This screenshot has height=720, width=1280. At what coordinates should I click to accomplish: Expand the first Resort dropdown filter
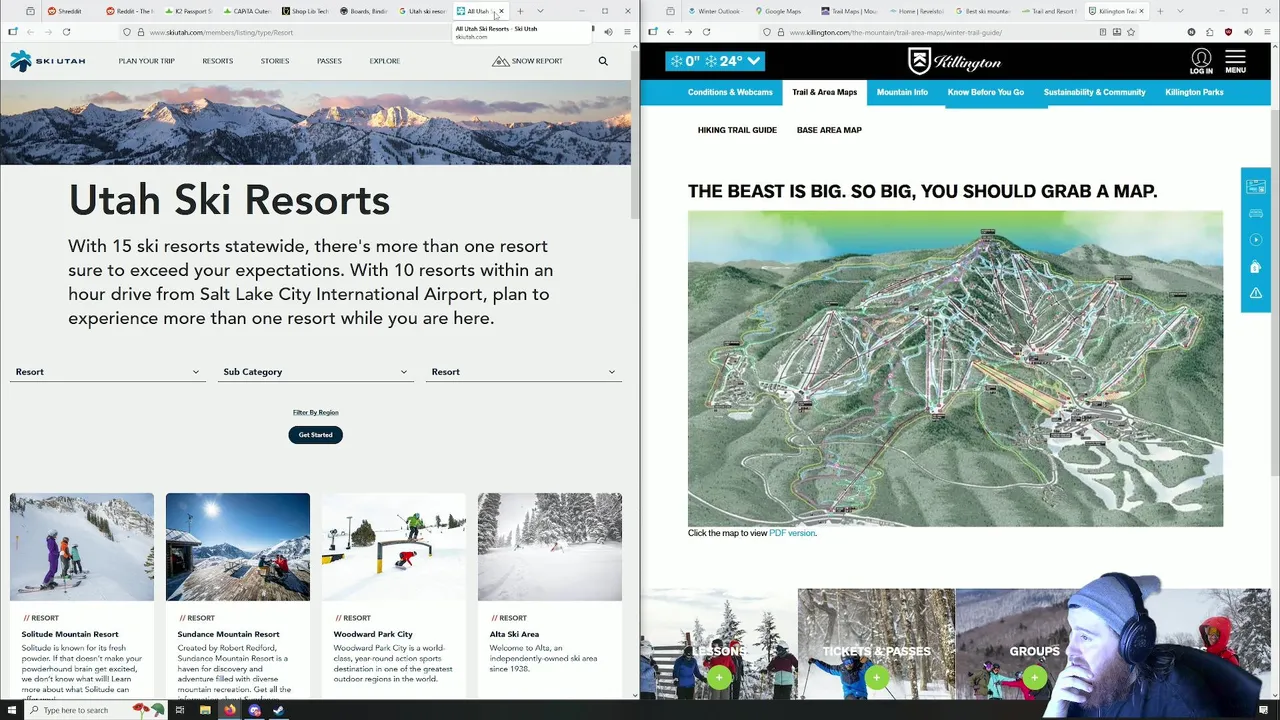click(107, 372)
